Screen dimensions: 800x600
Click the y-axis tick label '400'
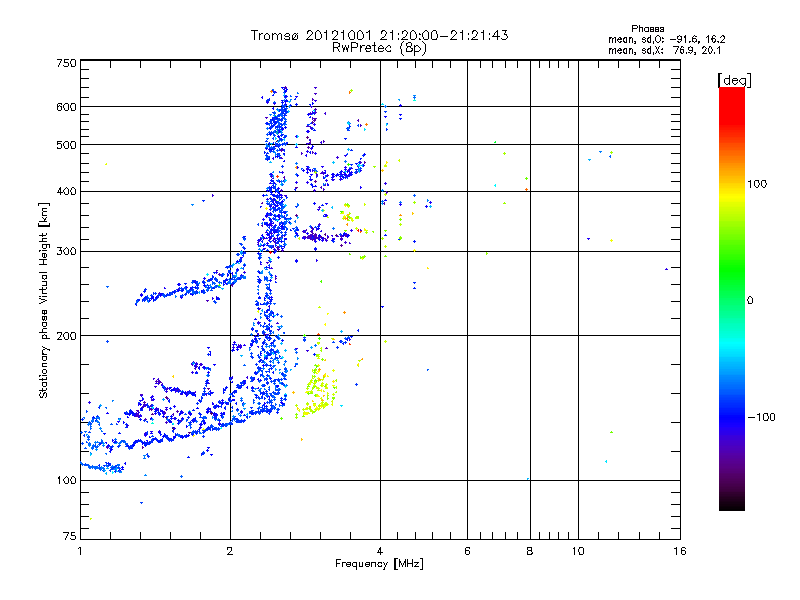(x=66, y=192)
